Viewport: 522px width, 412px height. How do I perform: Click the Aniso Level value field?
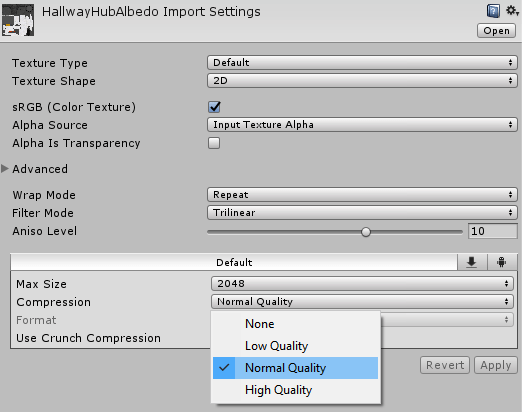[x=493, y=231]
